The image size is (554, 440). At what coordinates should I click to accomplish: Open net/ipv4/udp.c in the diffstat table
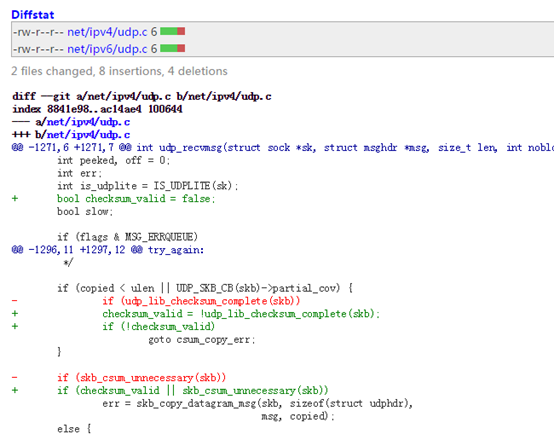(107, 32)
